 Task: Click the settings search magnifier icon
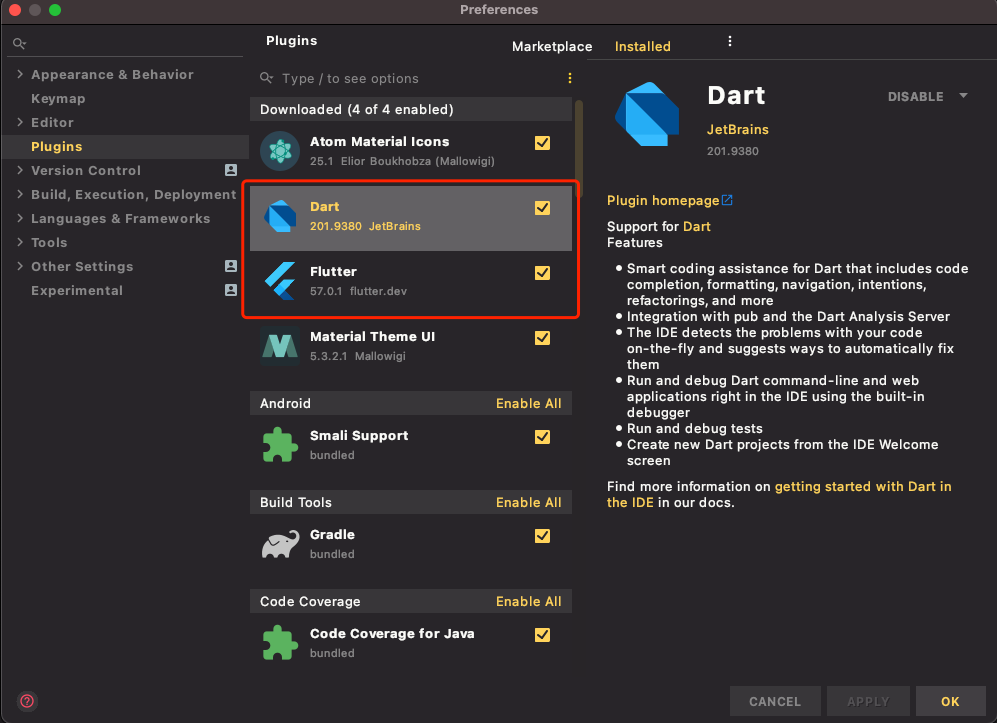pos(19,43)
